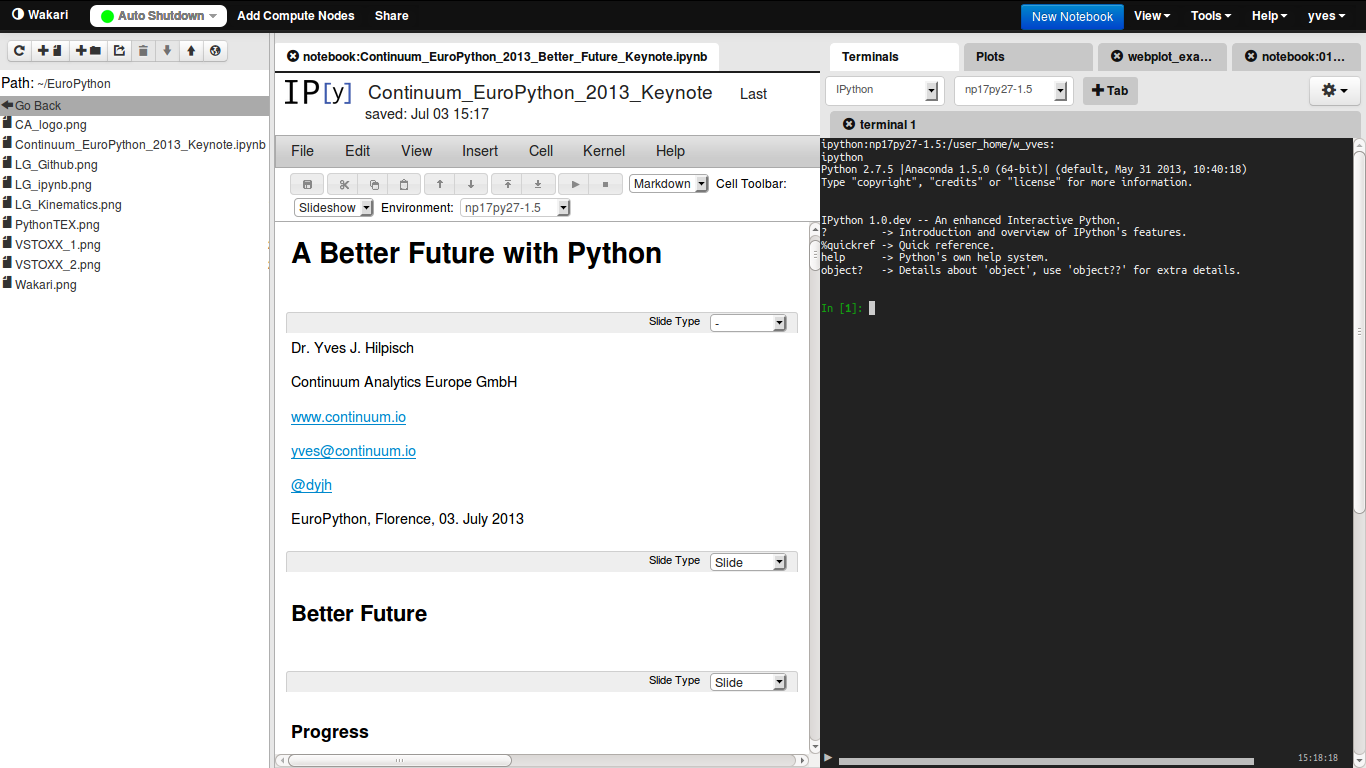Image resolution: width=1366 pixels, height=768 pixels.
Task: Click the yves@continuum.io email link
Action: pyautogui.click(x=353, y=451)
